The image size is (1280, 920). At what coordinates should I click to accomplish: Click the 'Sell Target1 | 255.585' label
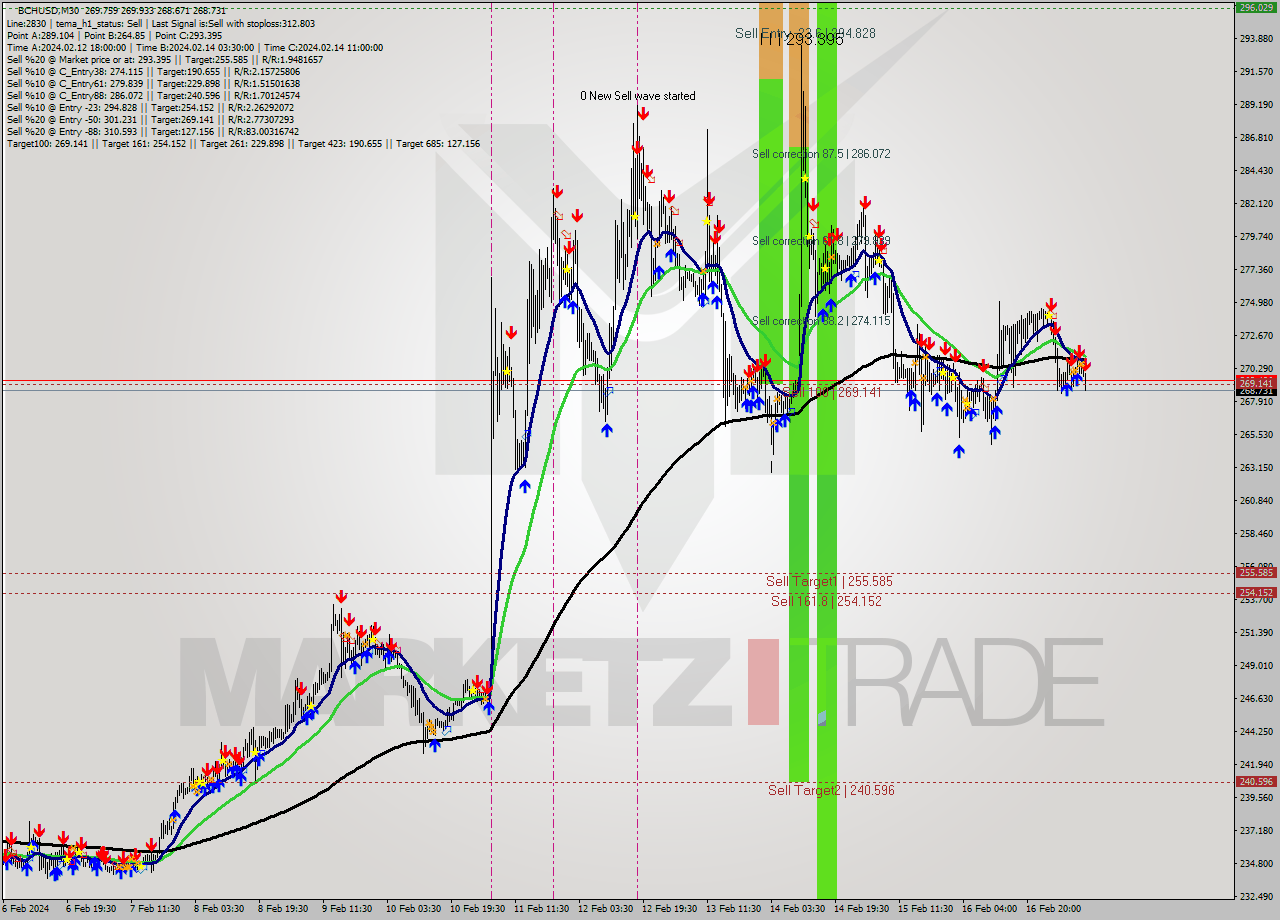[829, 581]
